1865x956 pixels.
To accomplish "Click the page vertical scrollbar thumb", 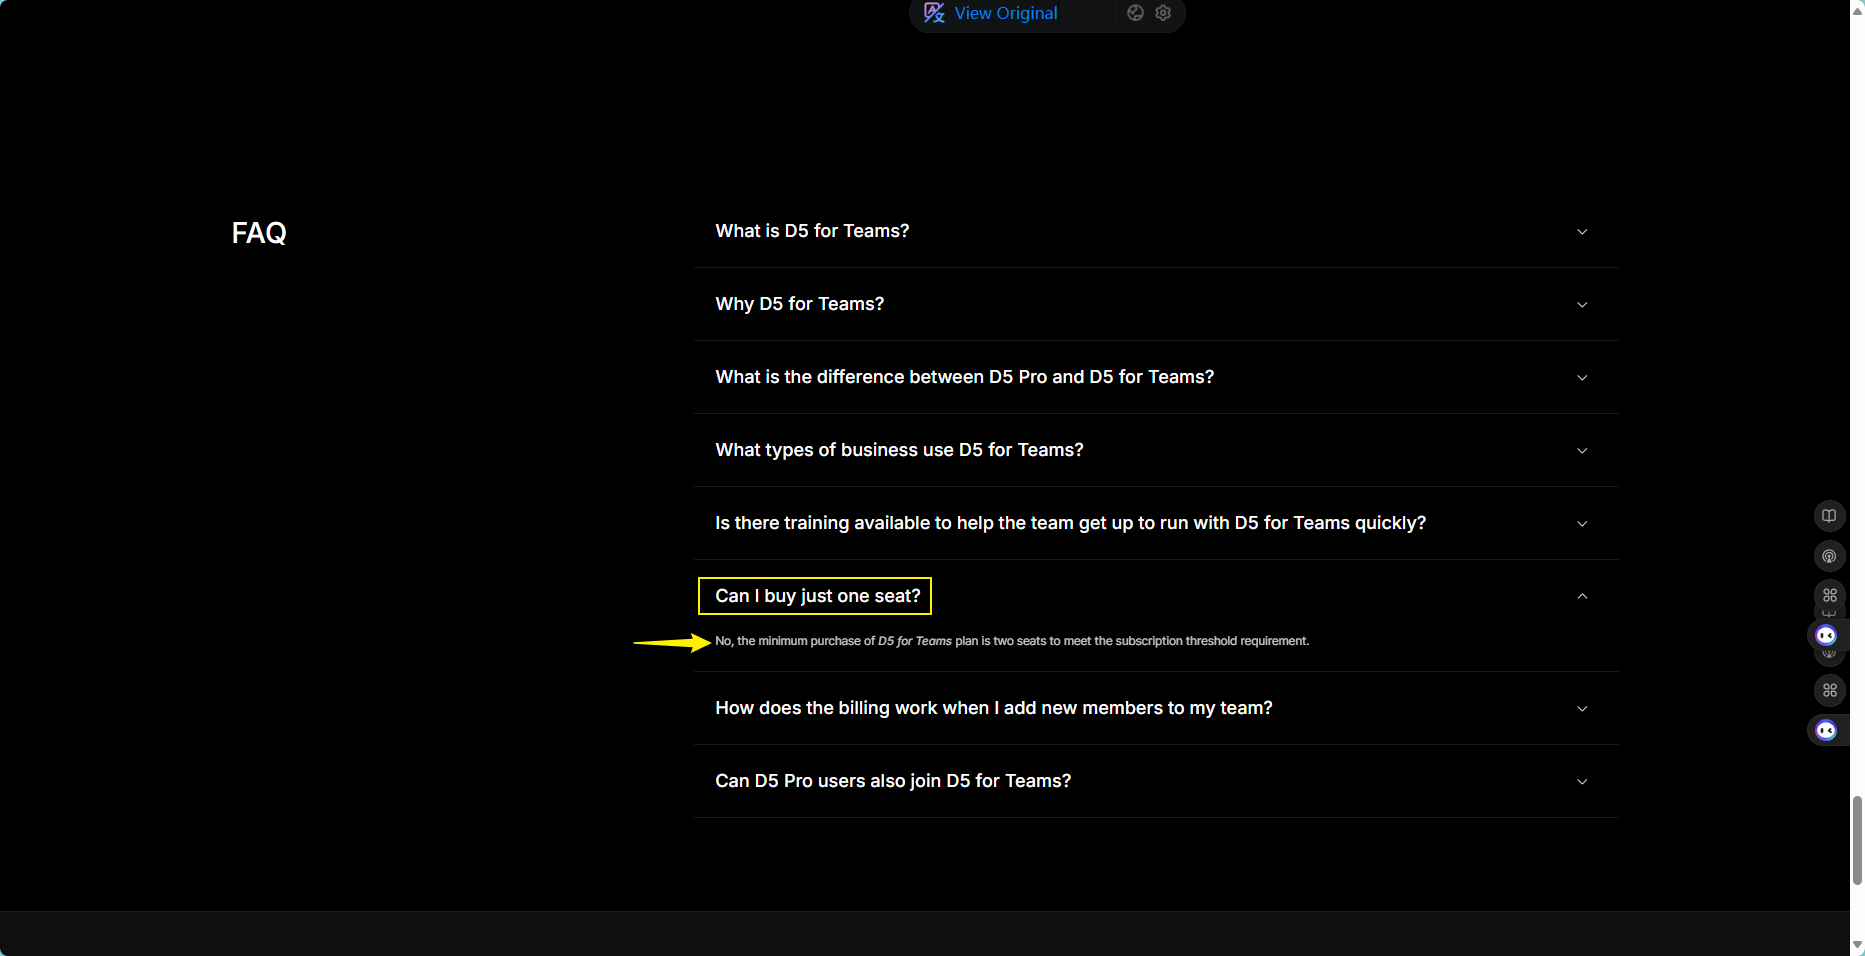I will 1857,840.
